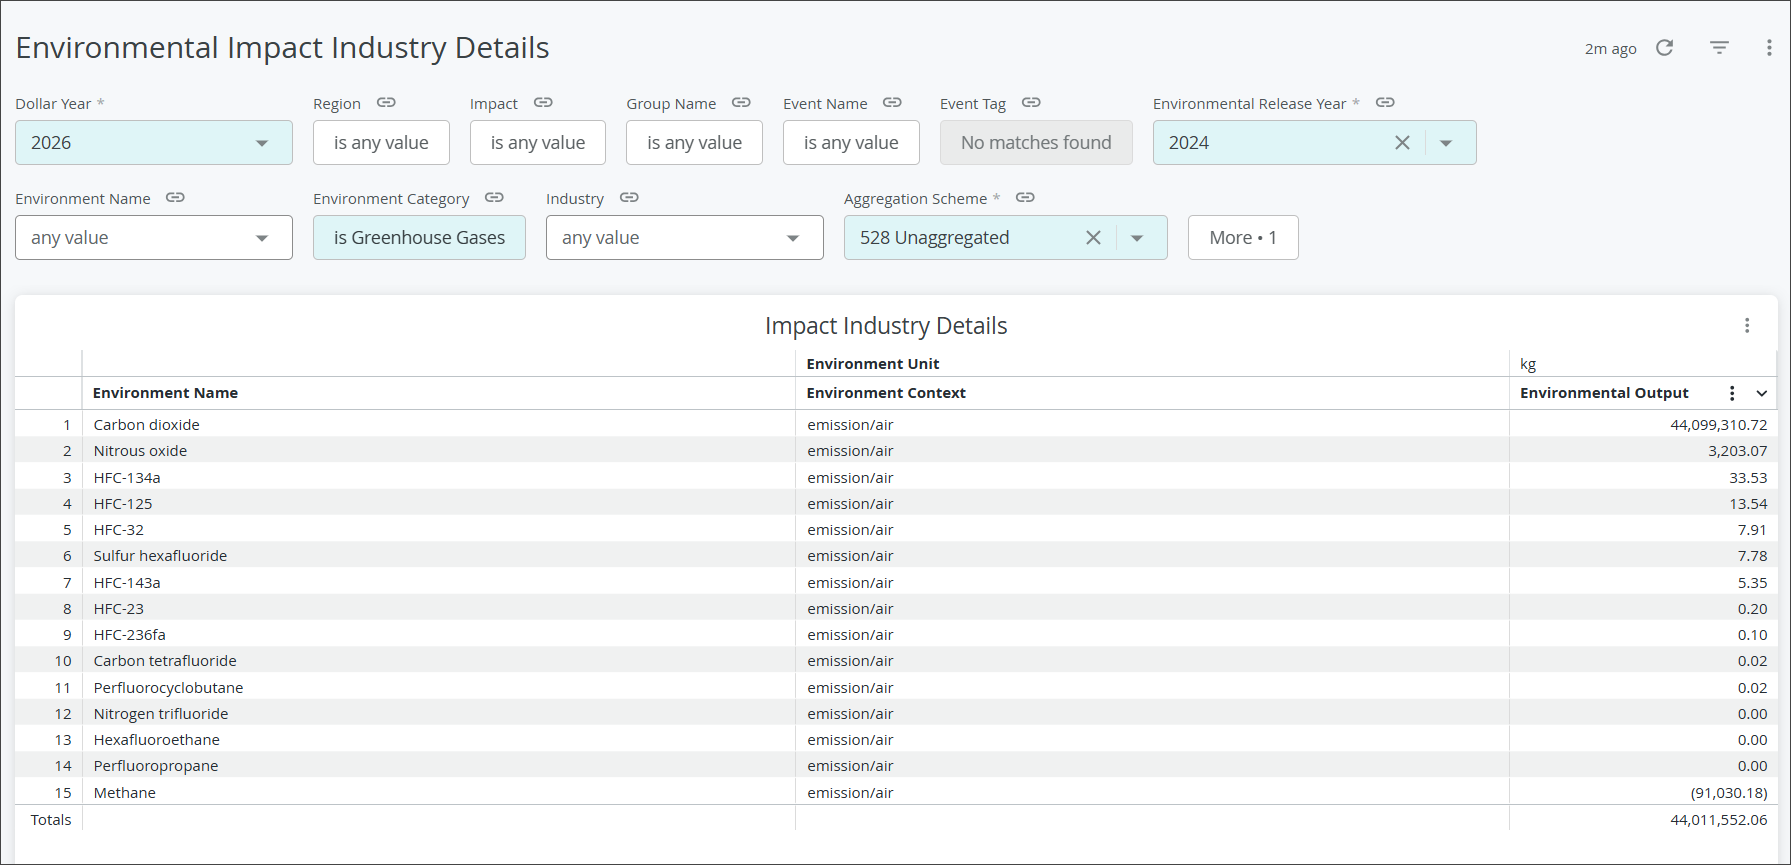1791x865 pixels.
Task: Toggle the Environmental Output sort arrow
Action: tap(1762, 393)
